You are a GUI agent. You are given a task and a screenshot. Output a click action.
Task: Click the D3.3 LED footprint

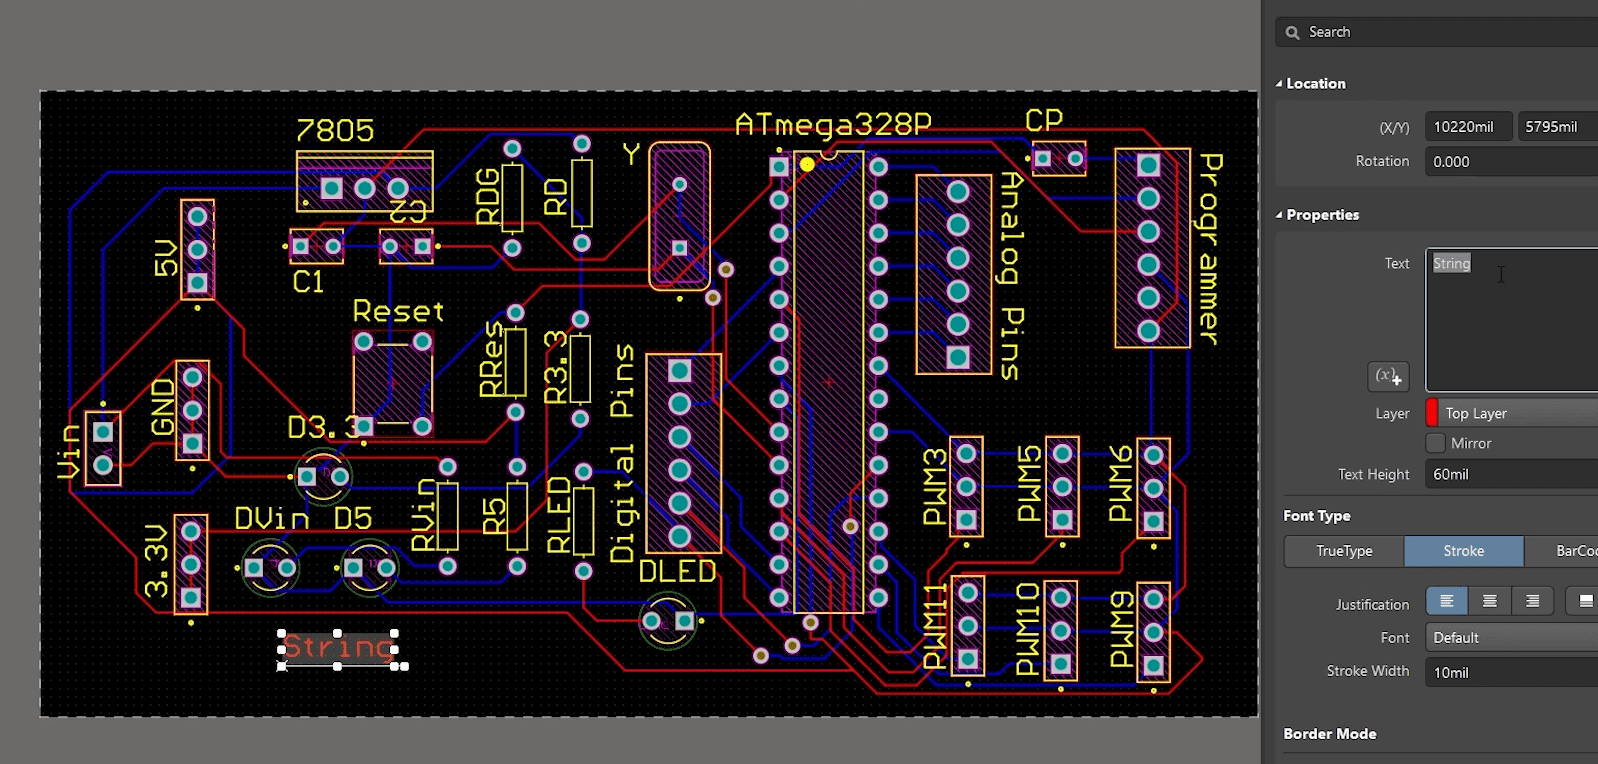pos(324,477)
